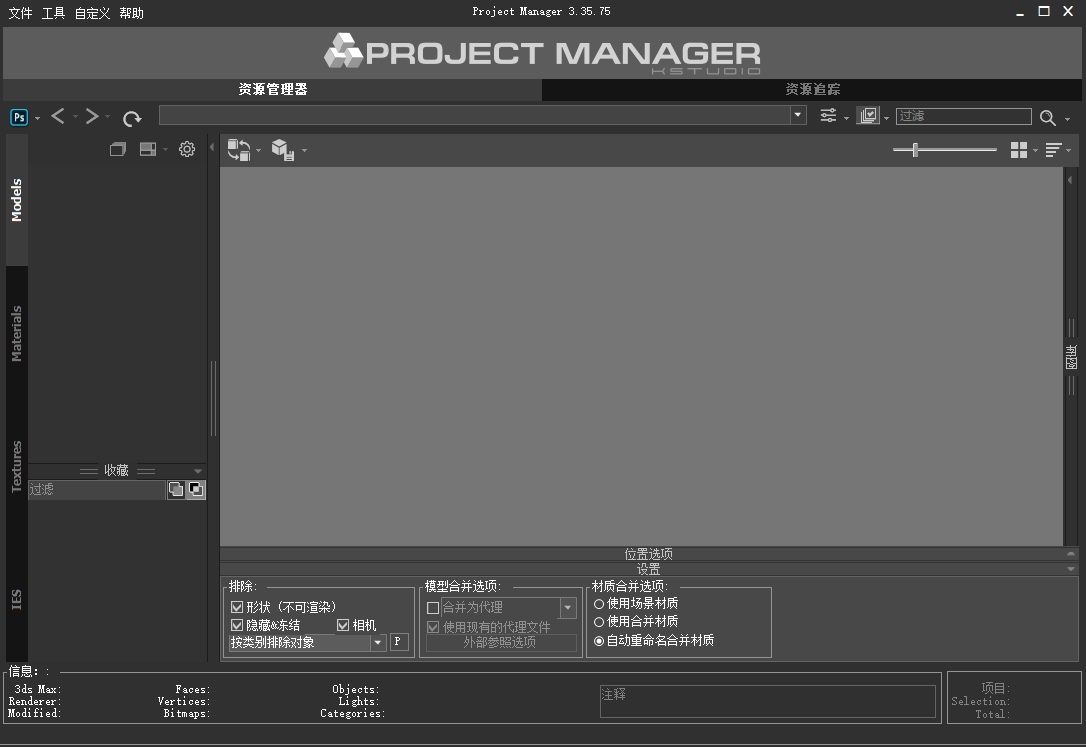
Task: Click the thumbnail size slider handle
Action: 915,150
